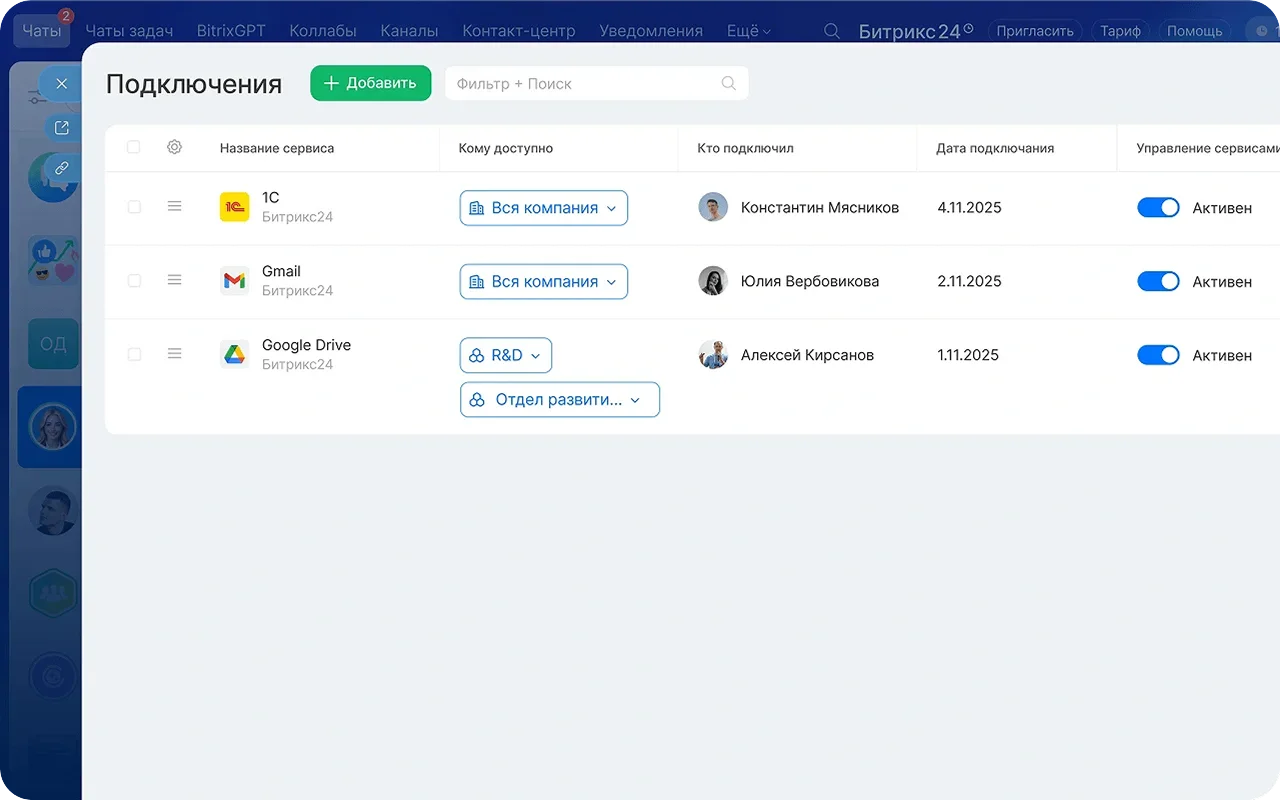Image resolution: width=1280 pixels, height=800 pixels.
Task: Click the drag handle in the Gmail row
Action: tap(174, 280)
